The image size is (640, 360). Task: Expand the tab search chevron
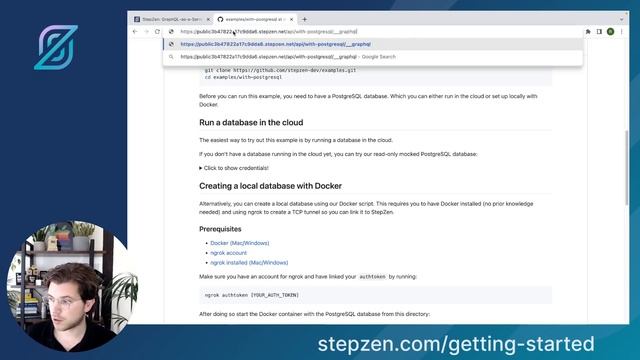(x=622, y=19)
